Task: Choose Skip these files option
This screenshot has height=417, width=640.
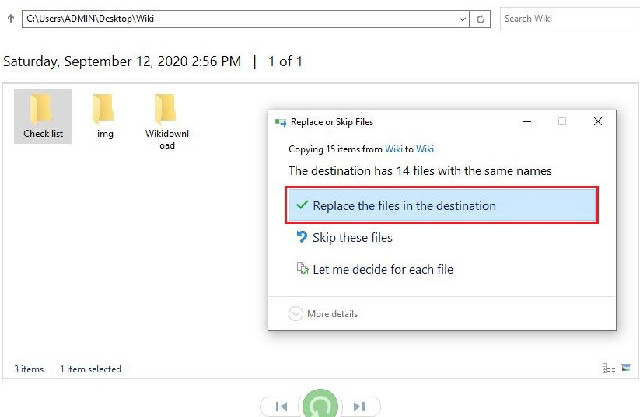Action: point(344,237)
